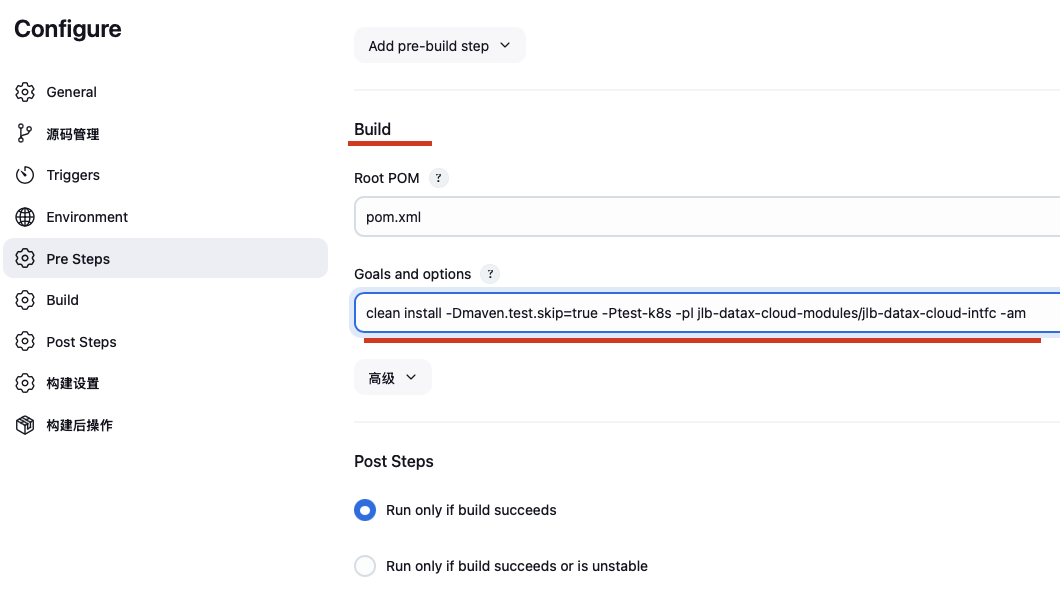Open the Environment section link
The height and width of the screenshot is (596, 1060).
tap(87, 217)
